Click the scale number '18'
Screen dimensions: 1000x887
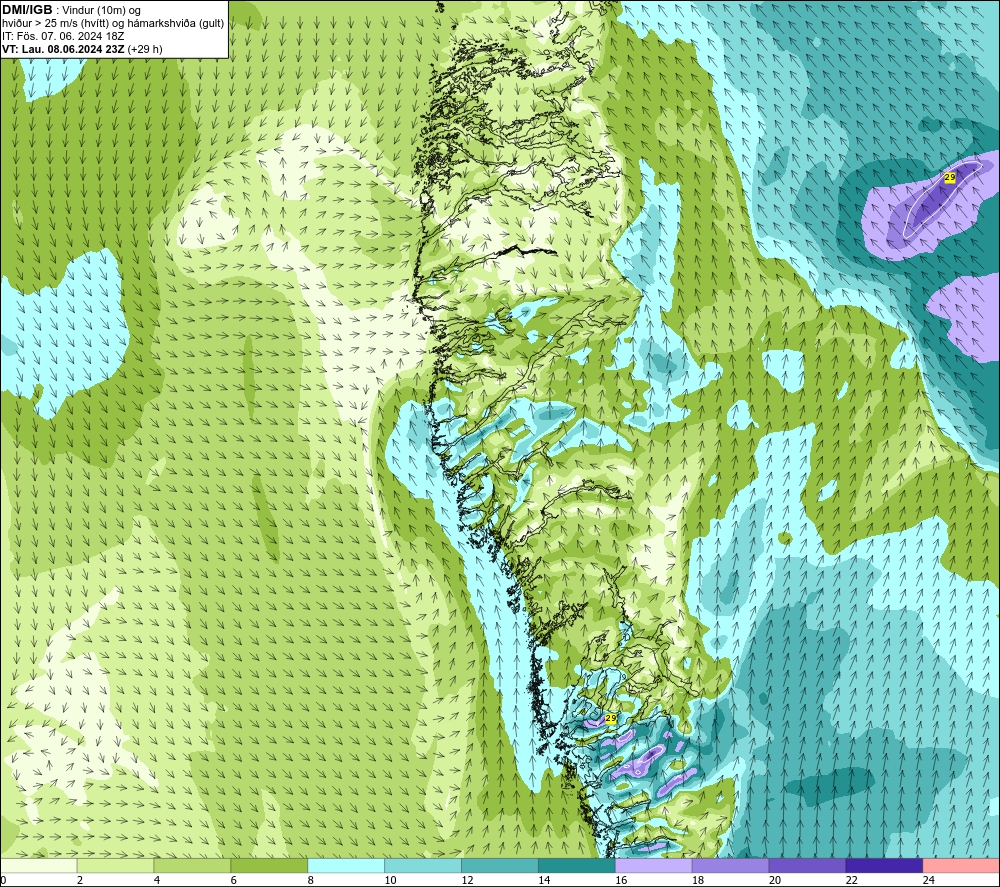point(698,880)
